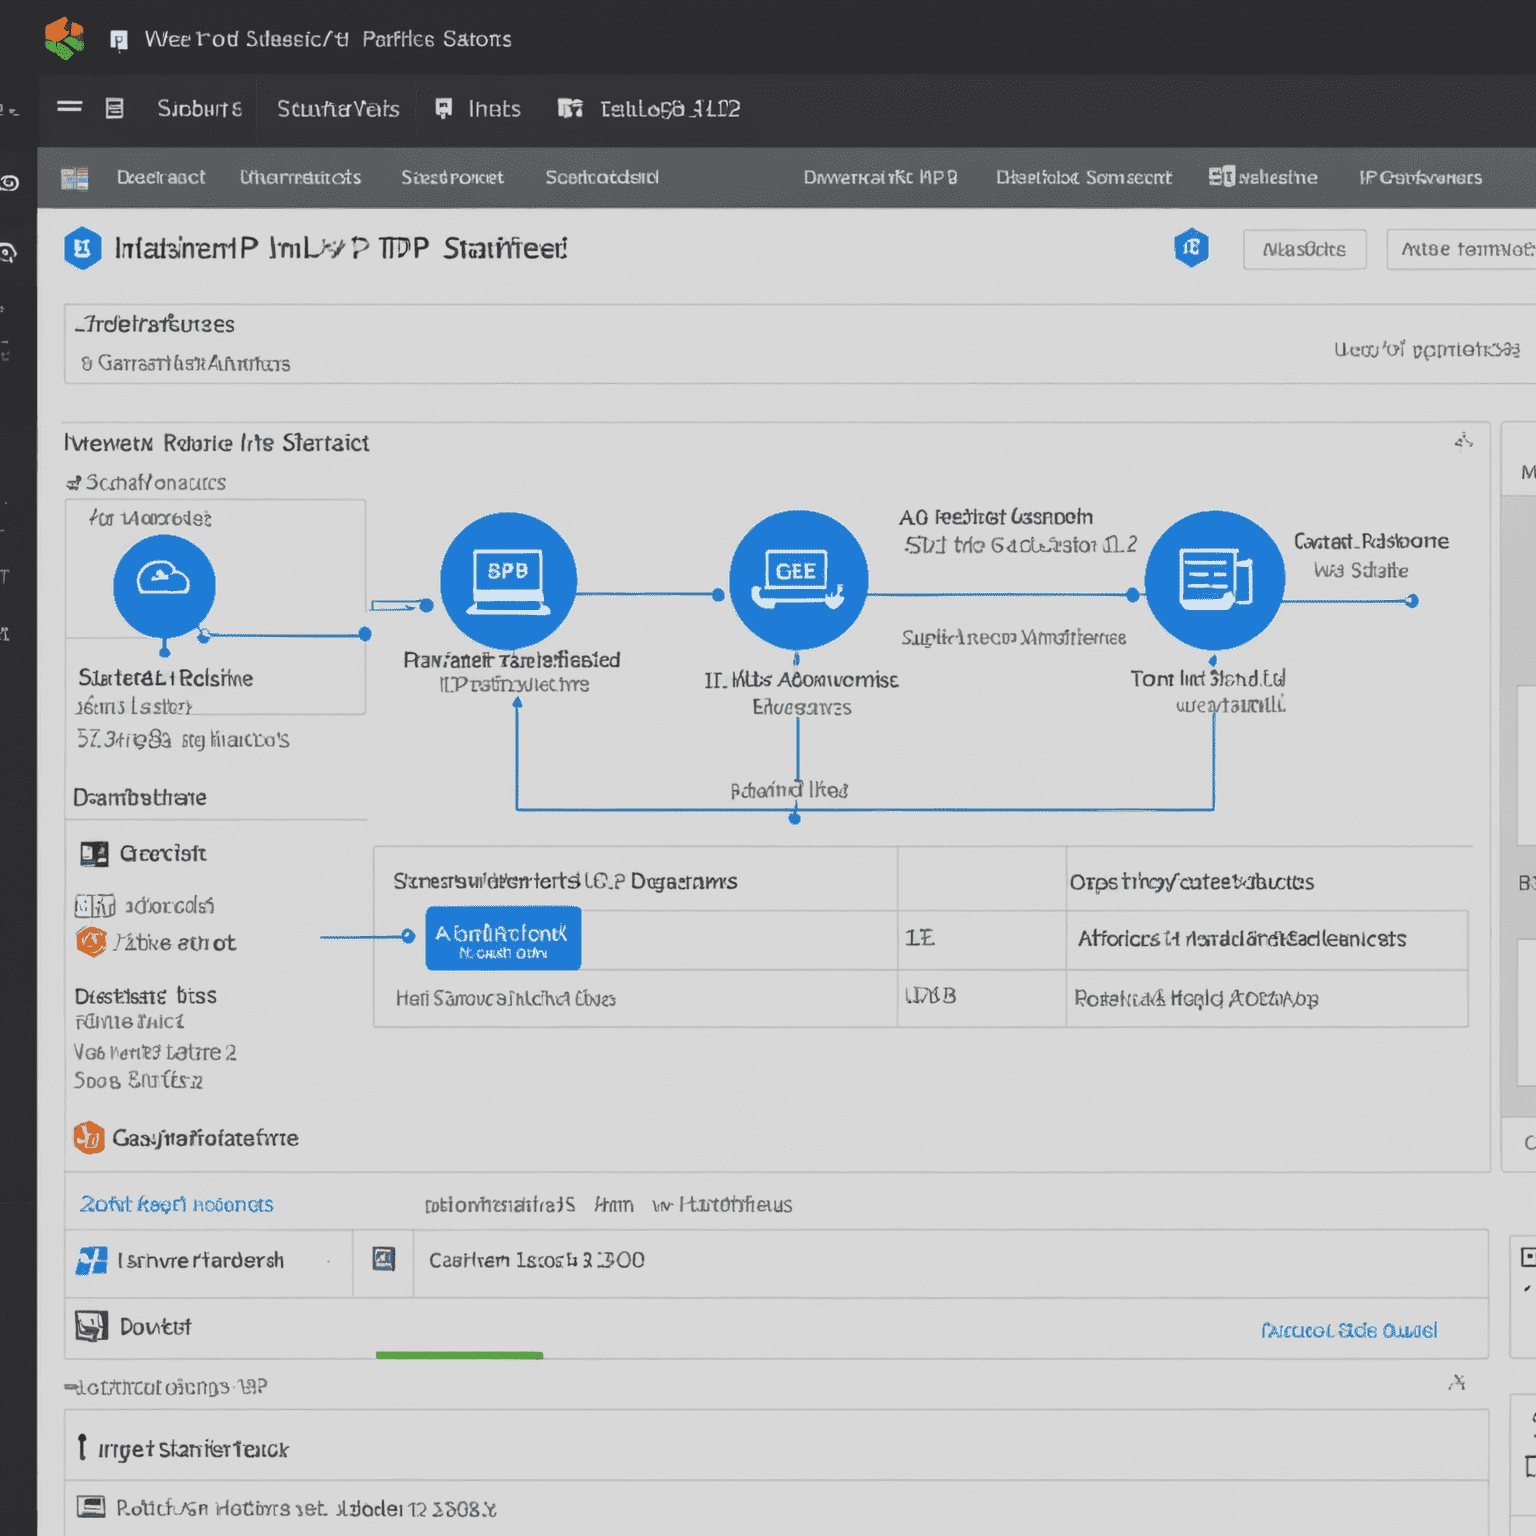Select the "Rorehtd& Hcglcl AOEtMvop" cell
The width and height of the screenshot is (1536, 1536).
tap(1196, 998)
